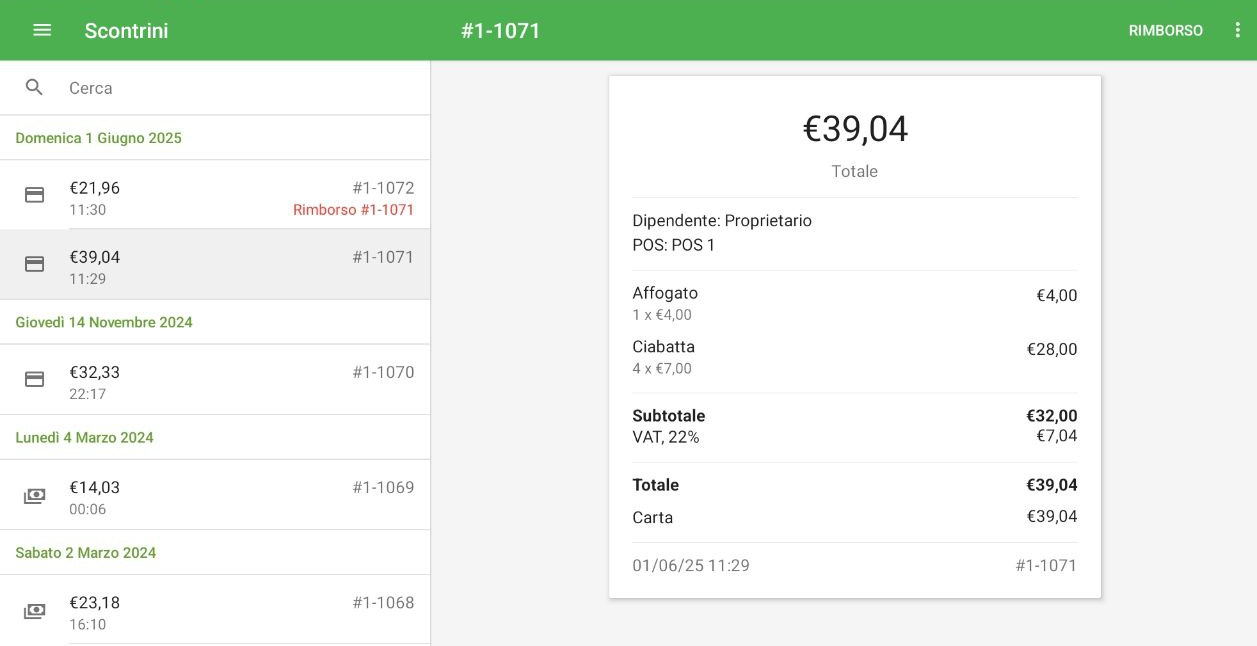
Task: Click the search magnifier icon
Action: click(x=34, y=88)
